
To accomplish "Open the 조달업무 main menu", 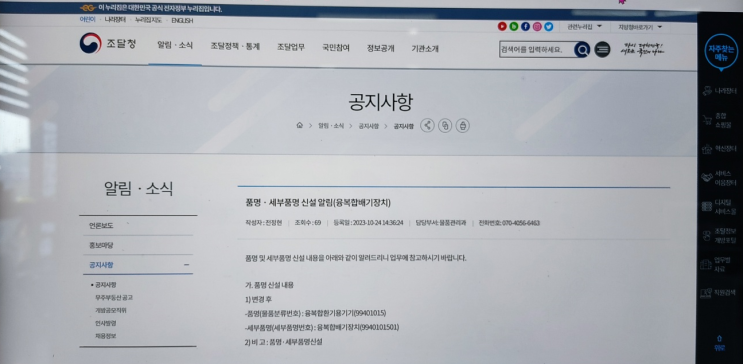I will (291, 47).
